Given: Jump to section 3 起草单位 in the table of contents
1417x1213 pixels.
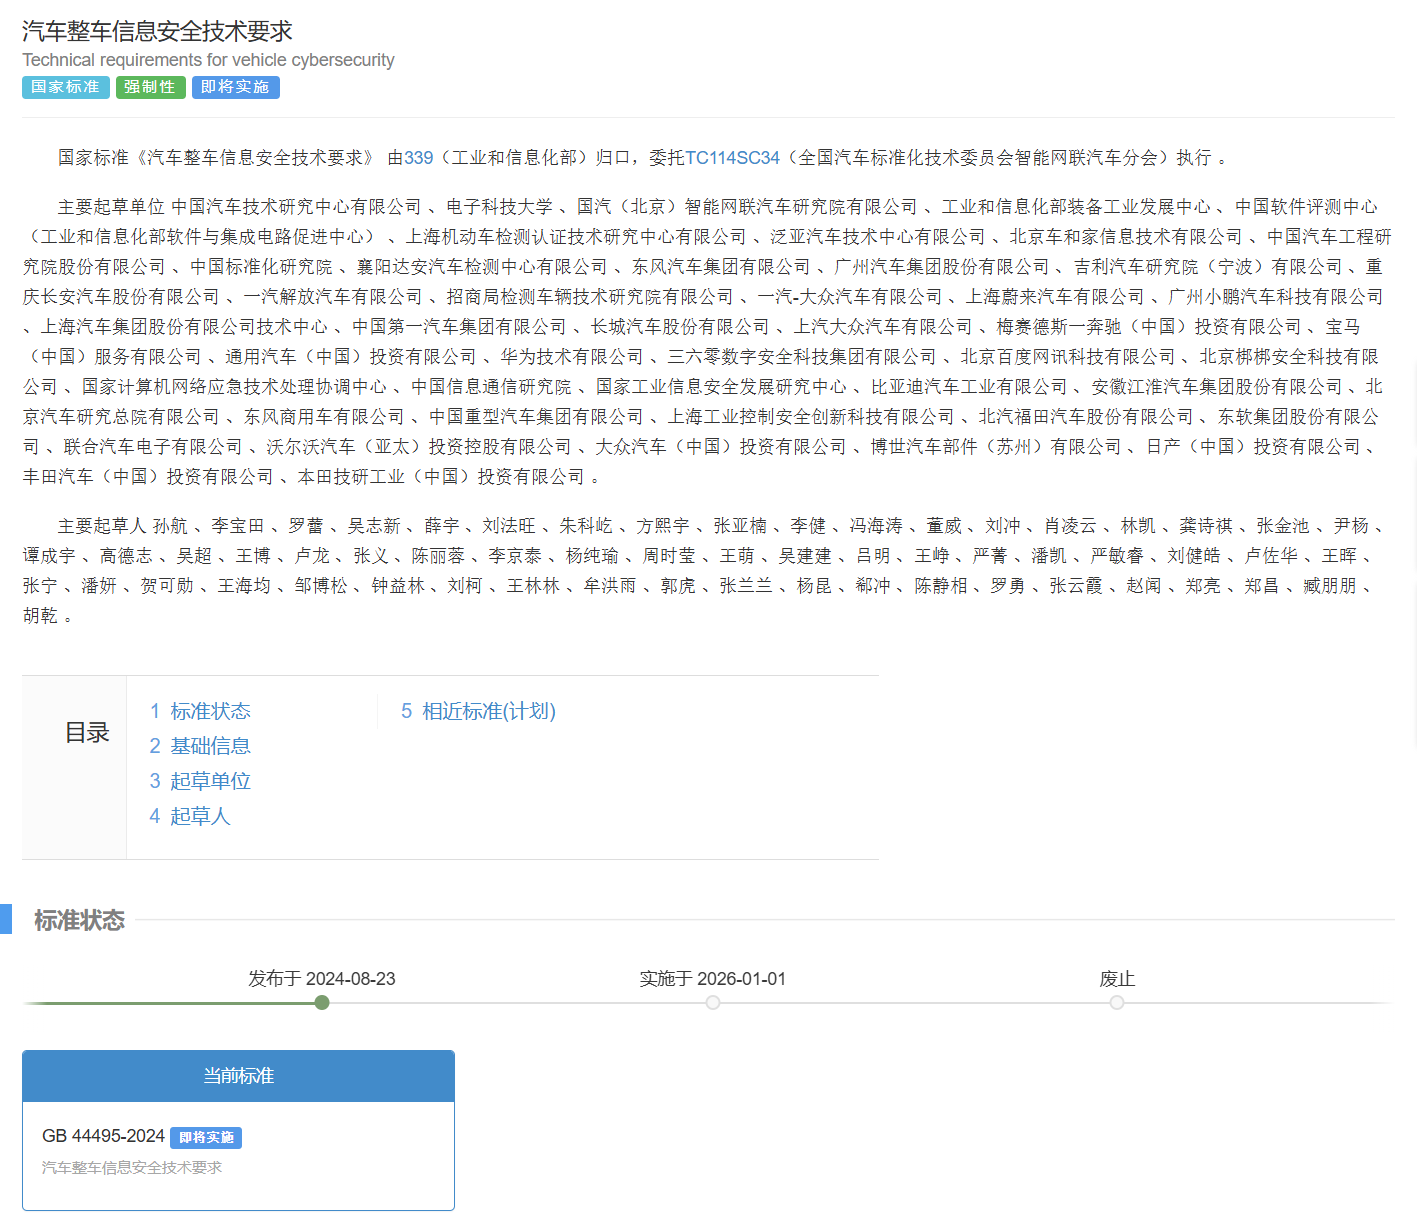Looking at the screenshot, I should [200, 781].
